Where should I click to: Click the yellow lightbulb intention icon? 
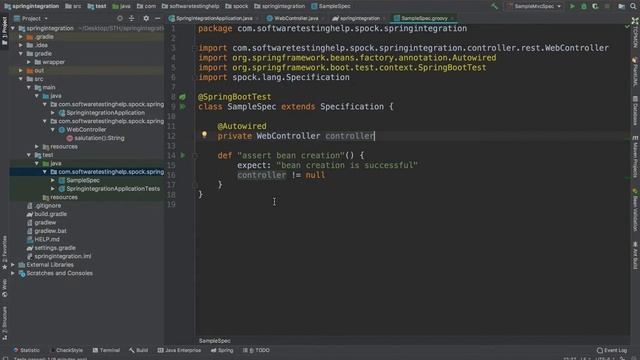(204, 135)
